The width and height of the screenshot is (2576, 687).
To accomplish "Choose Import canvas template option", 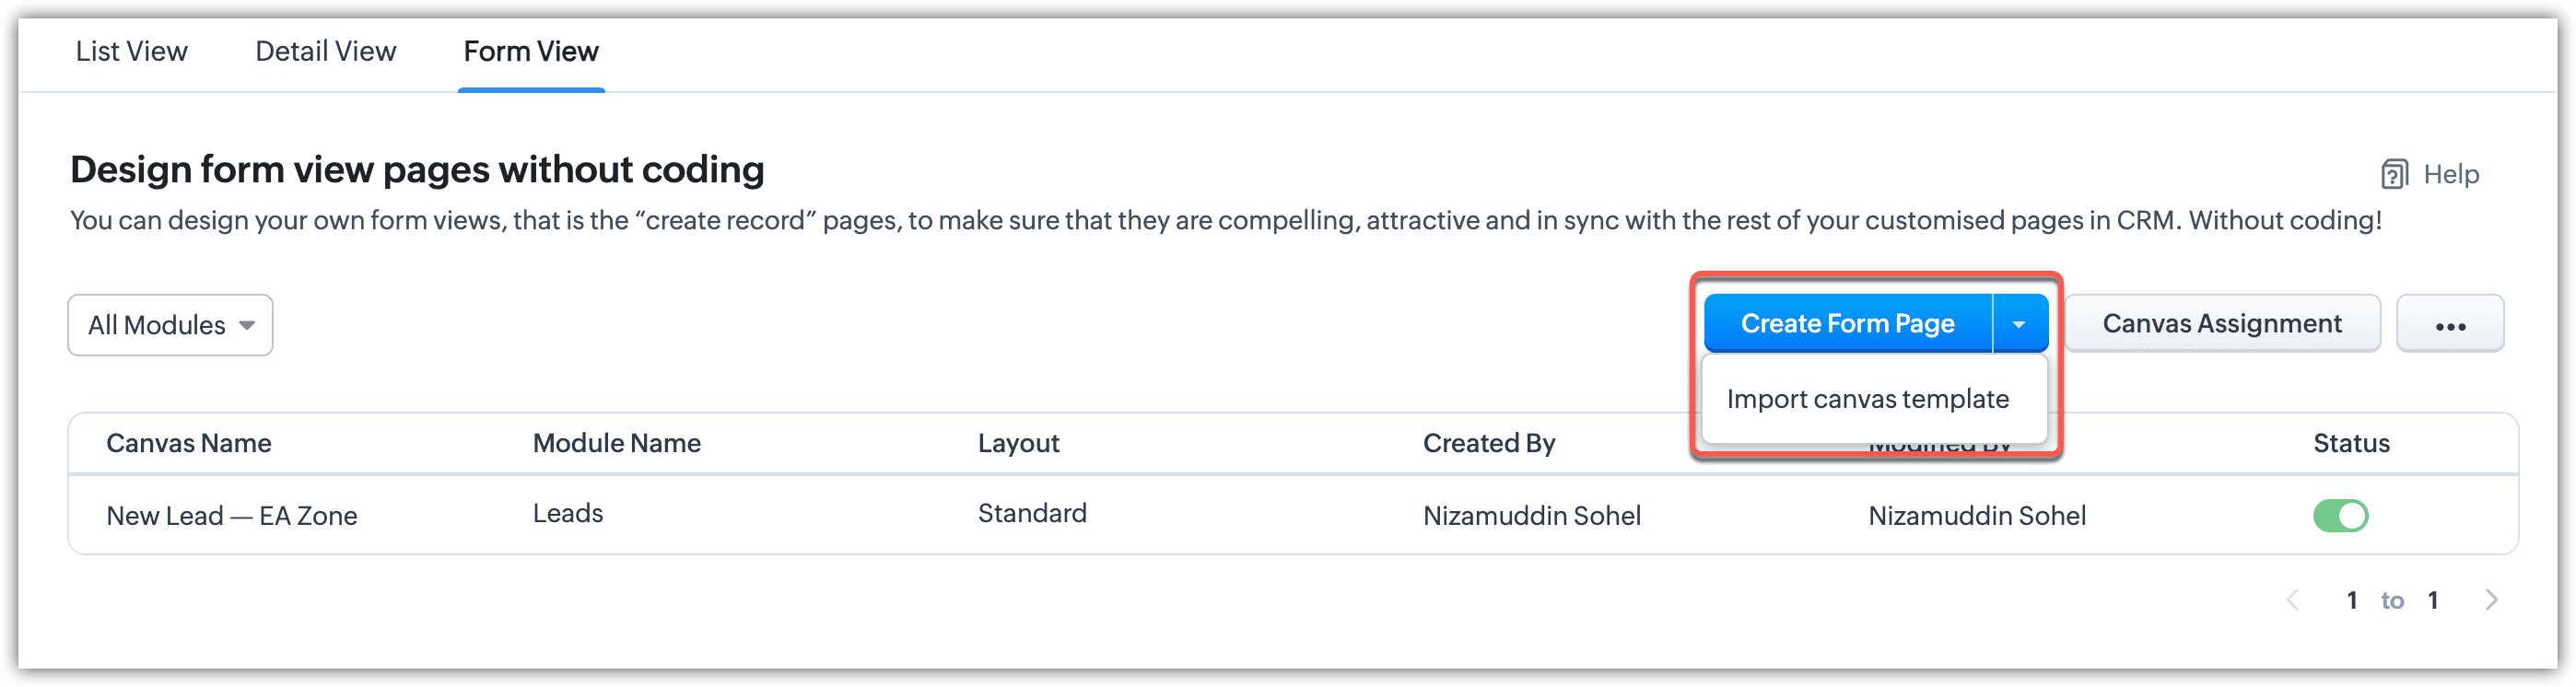I will point(1867,399).
